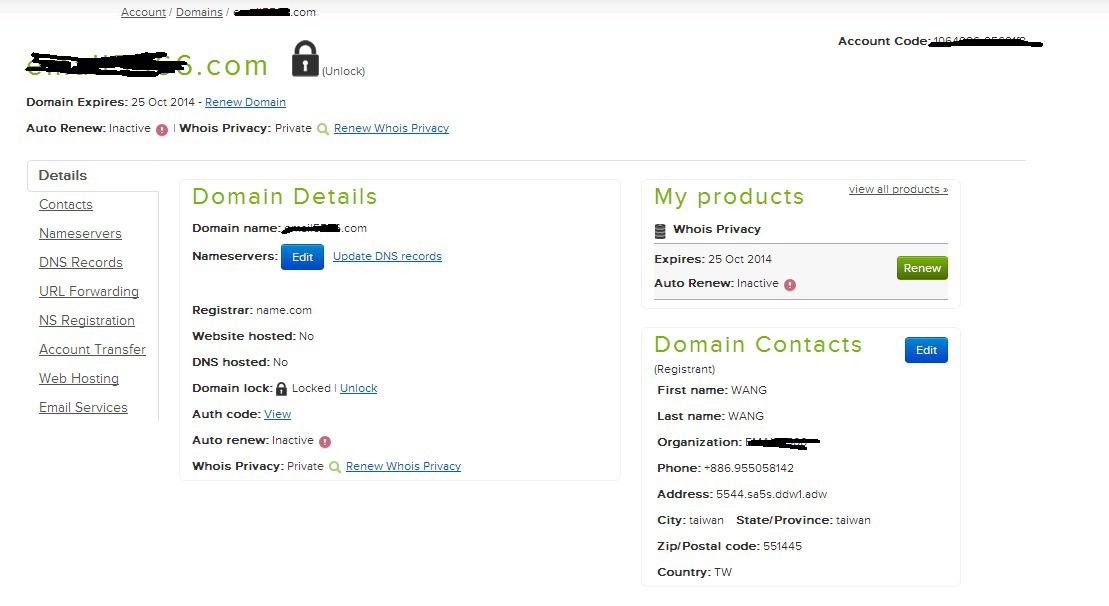Click the large padlock icon beside domain title

click(306, 59)
